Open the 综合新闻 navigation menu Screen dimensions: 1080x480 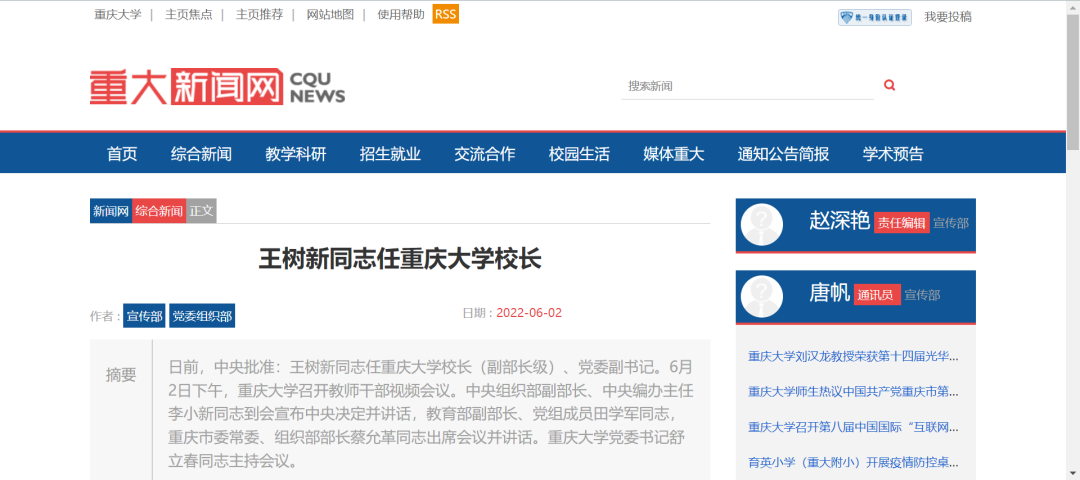(201, 154)
